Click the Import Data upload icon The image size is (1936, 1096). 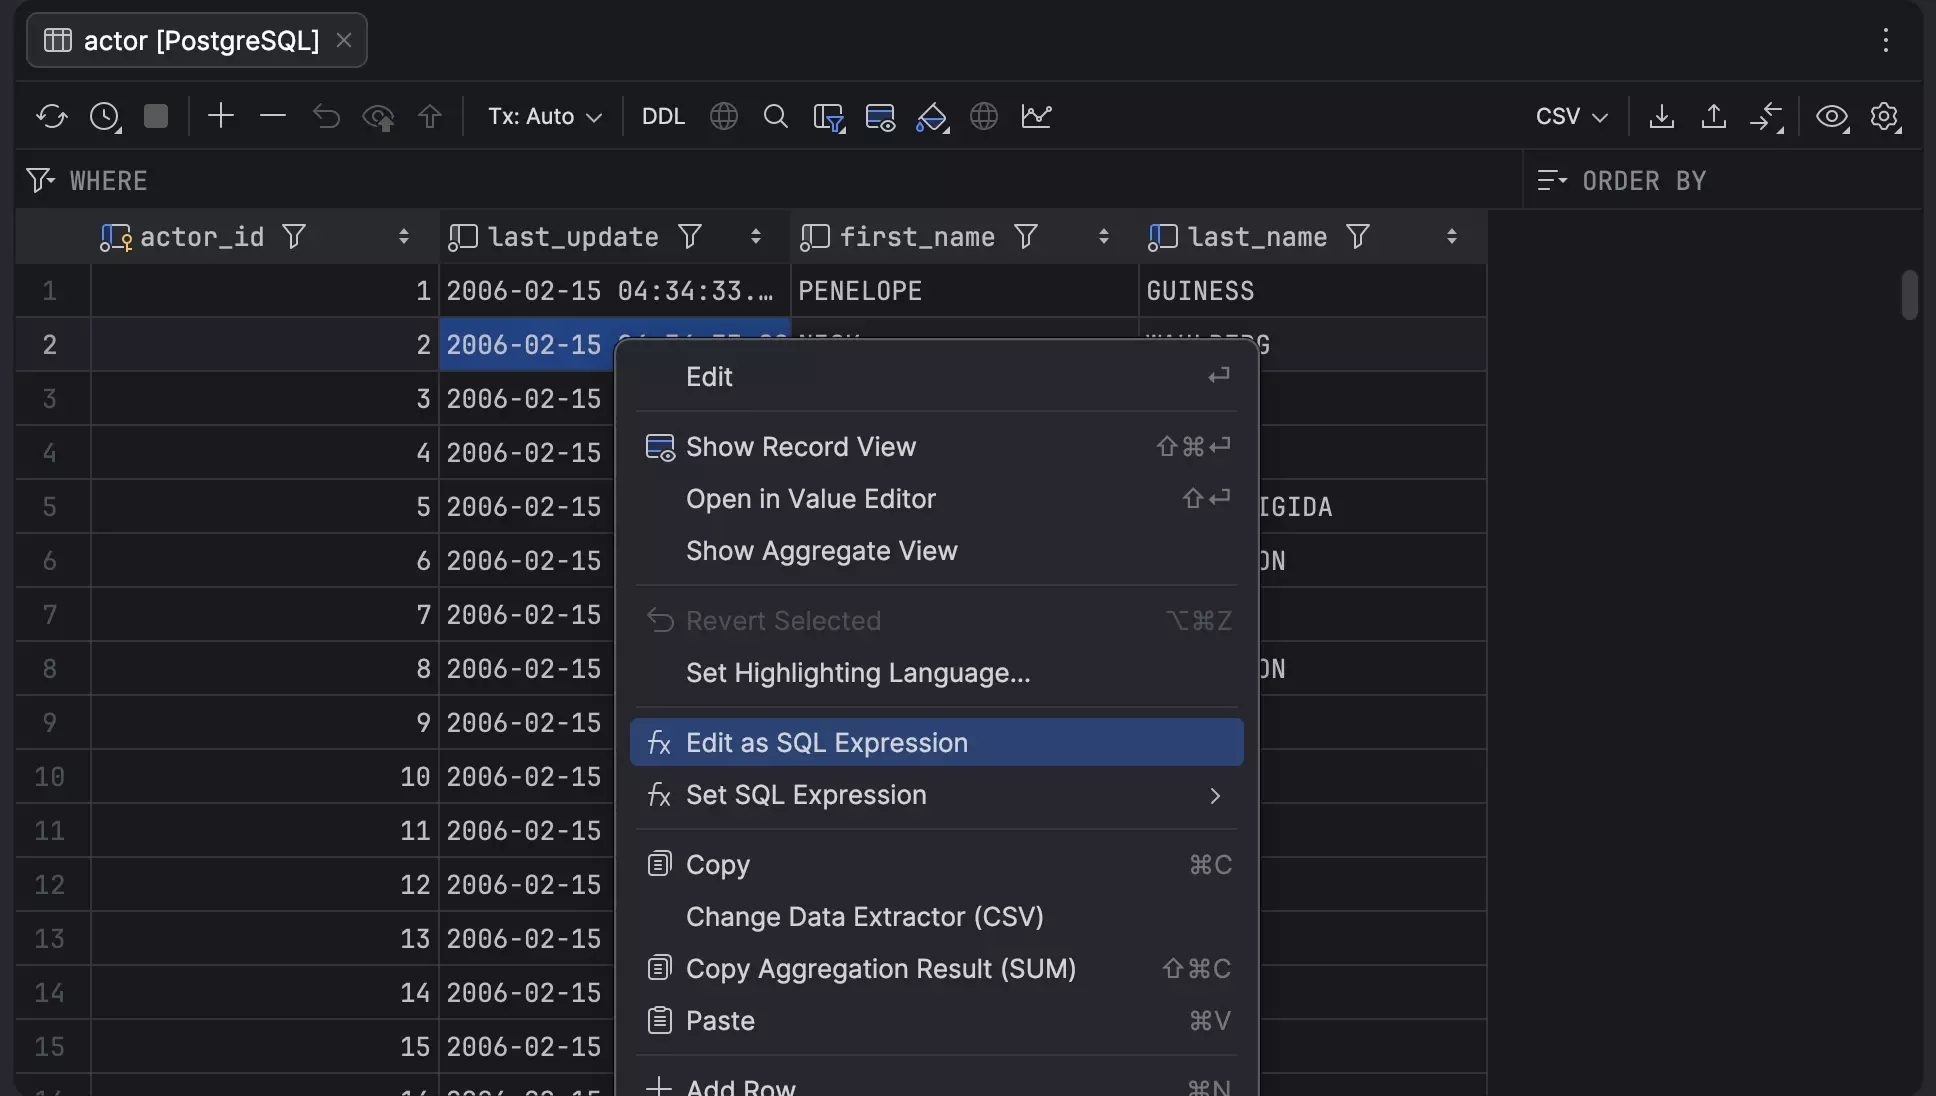click(1714, 116)
